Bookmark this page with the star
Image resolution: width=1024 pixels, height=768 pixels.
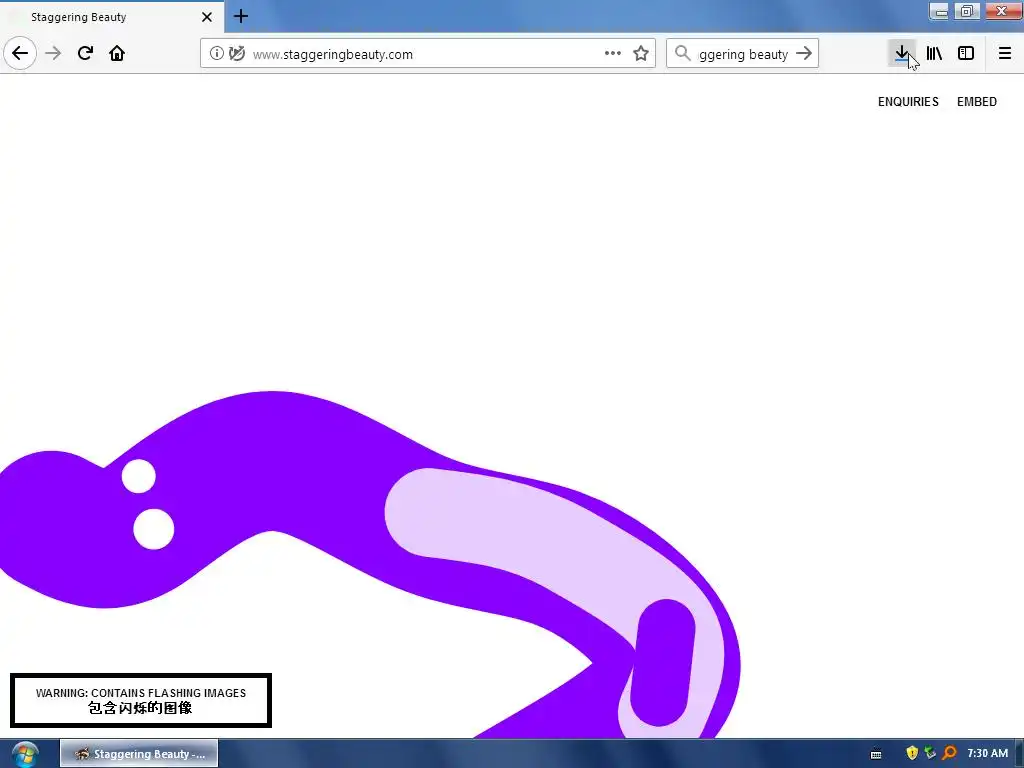(641, 54)
